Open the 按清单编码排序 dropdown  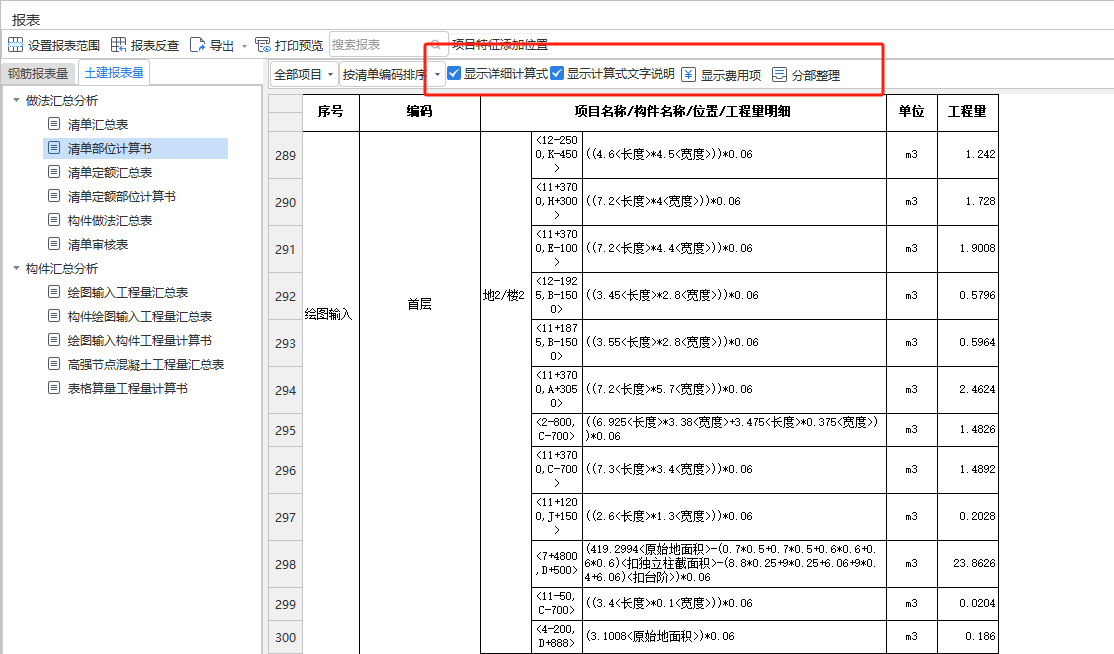point(393,75)
